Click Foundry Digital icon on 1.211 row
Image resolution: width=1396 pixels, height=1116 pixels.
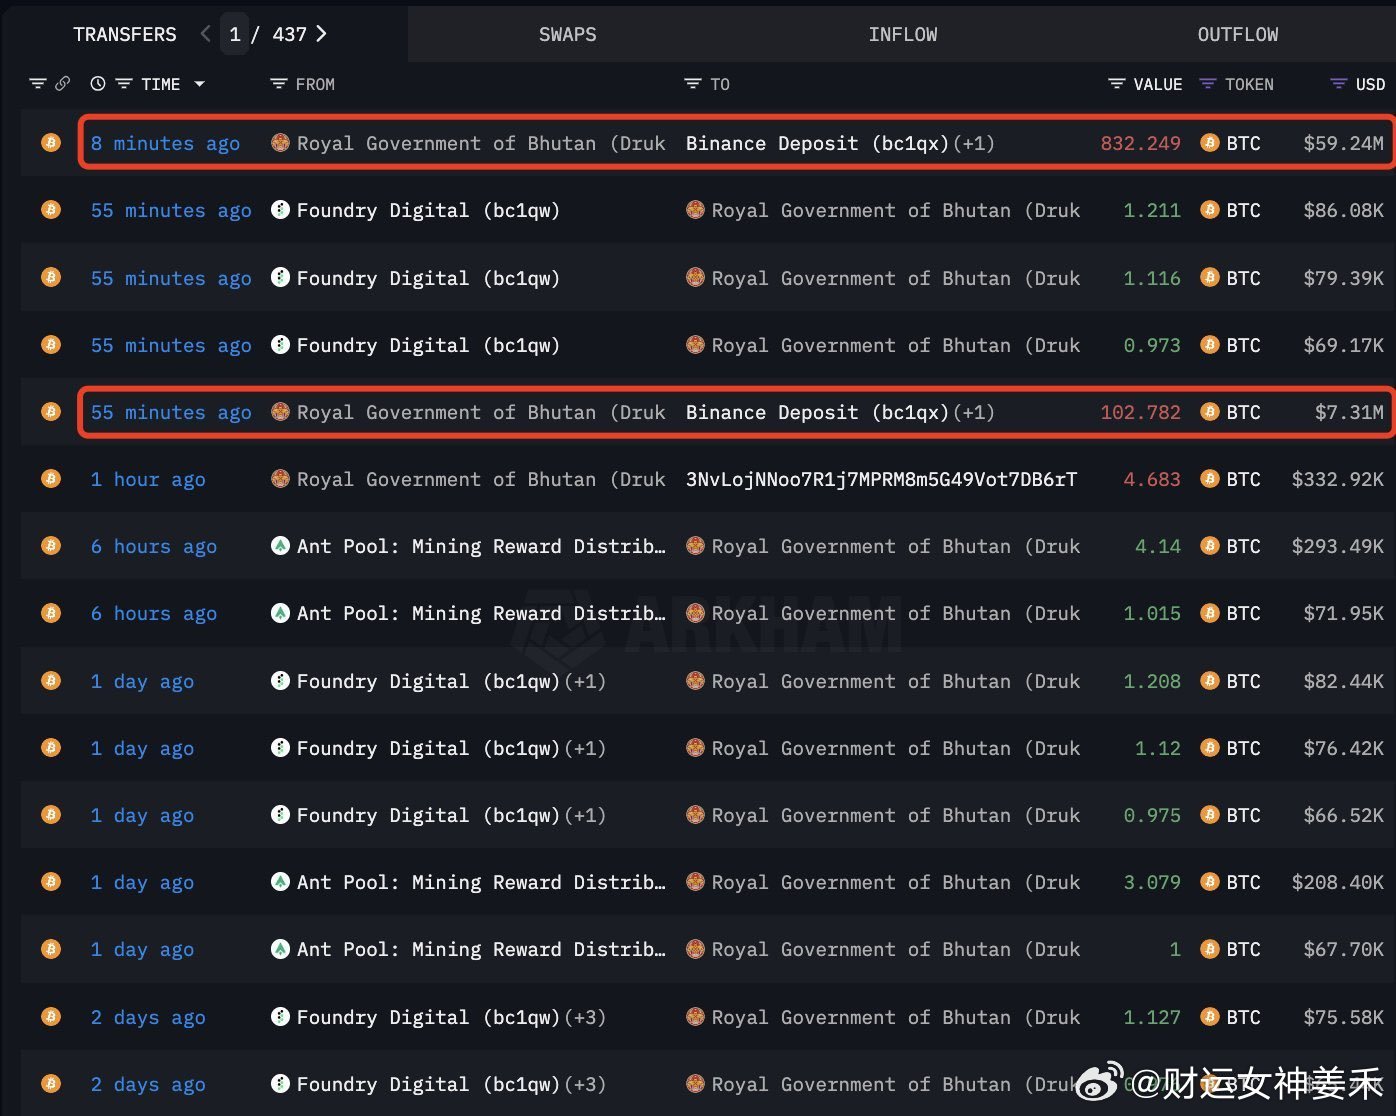281,210
